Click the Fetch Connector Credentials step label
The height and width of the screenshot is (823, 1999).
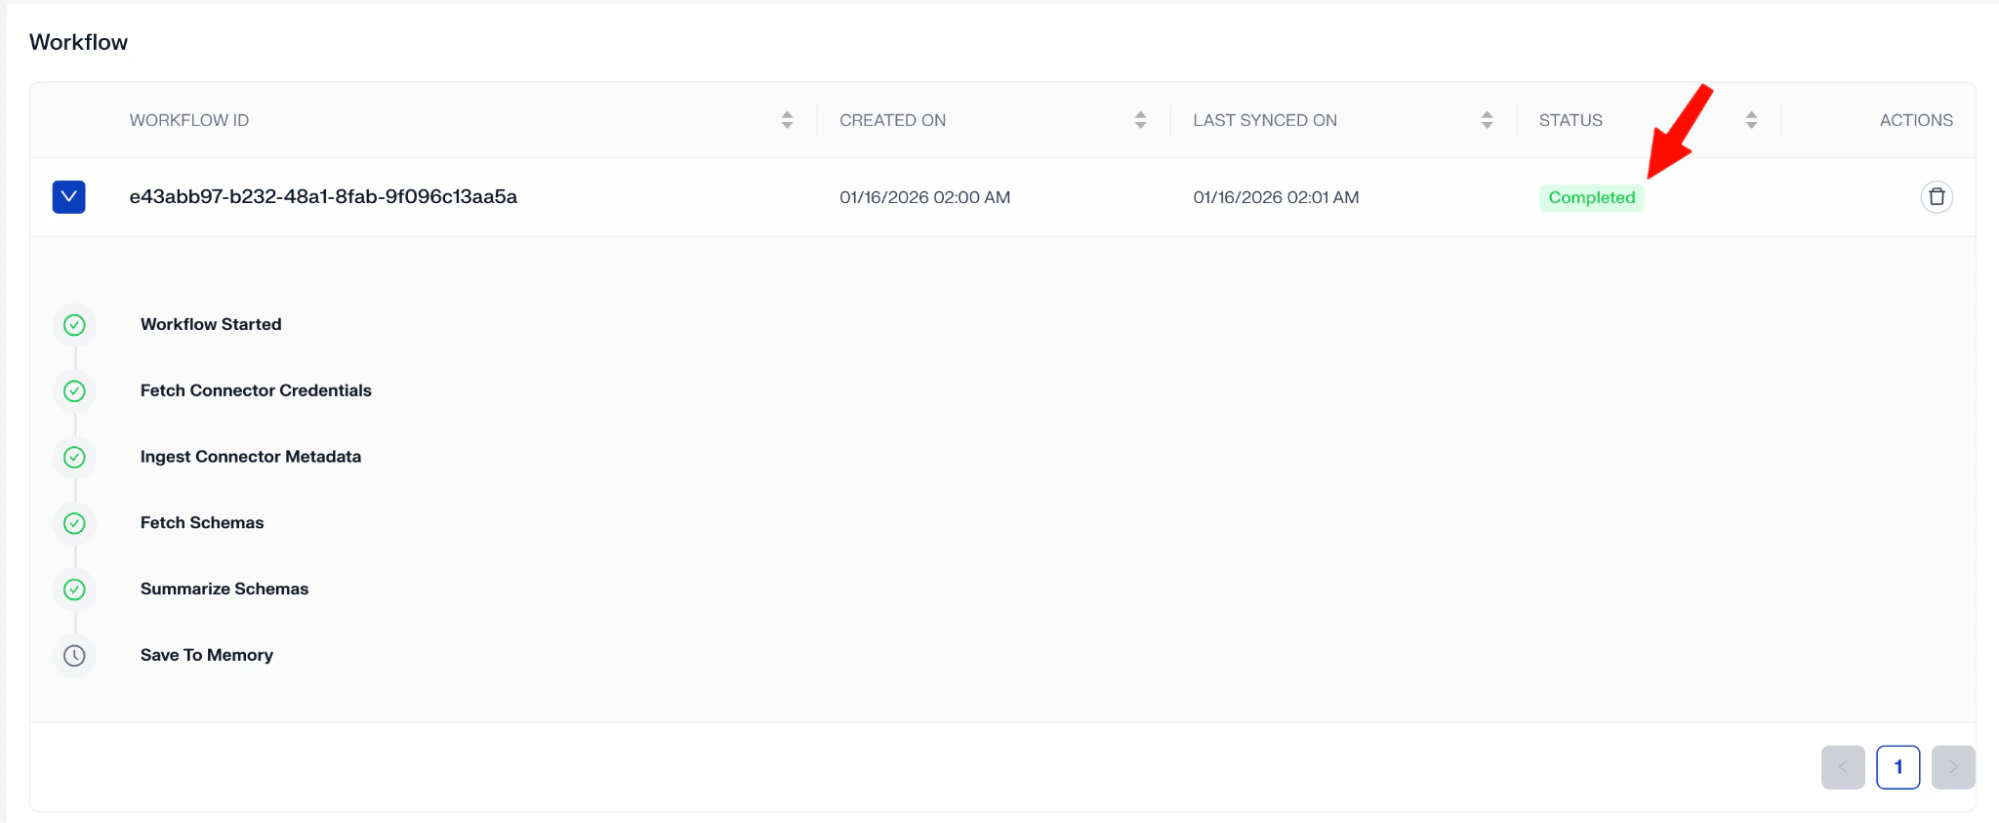coord(256,390)
